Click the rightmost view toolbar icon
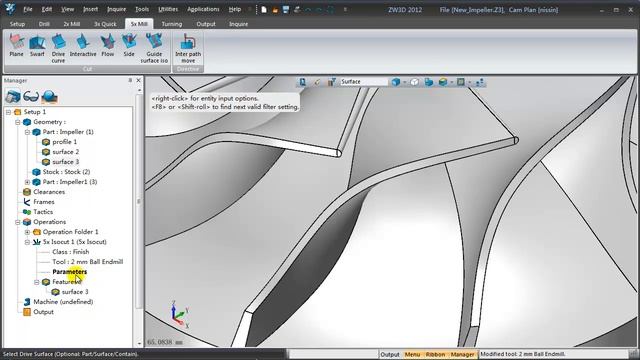 (480, 82)
